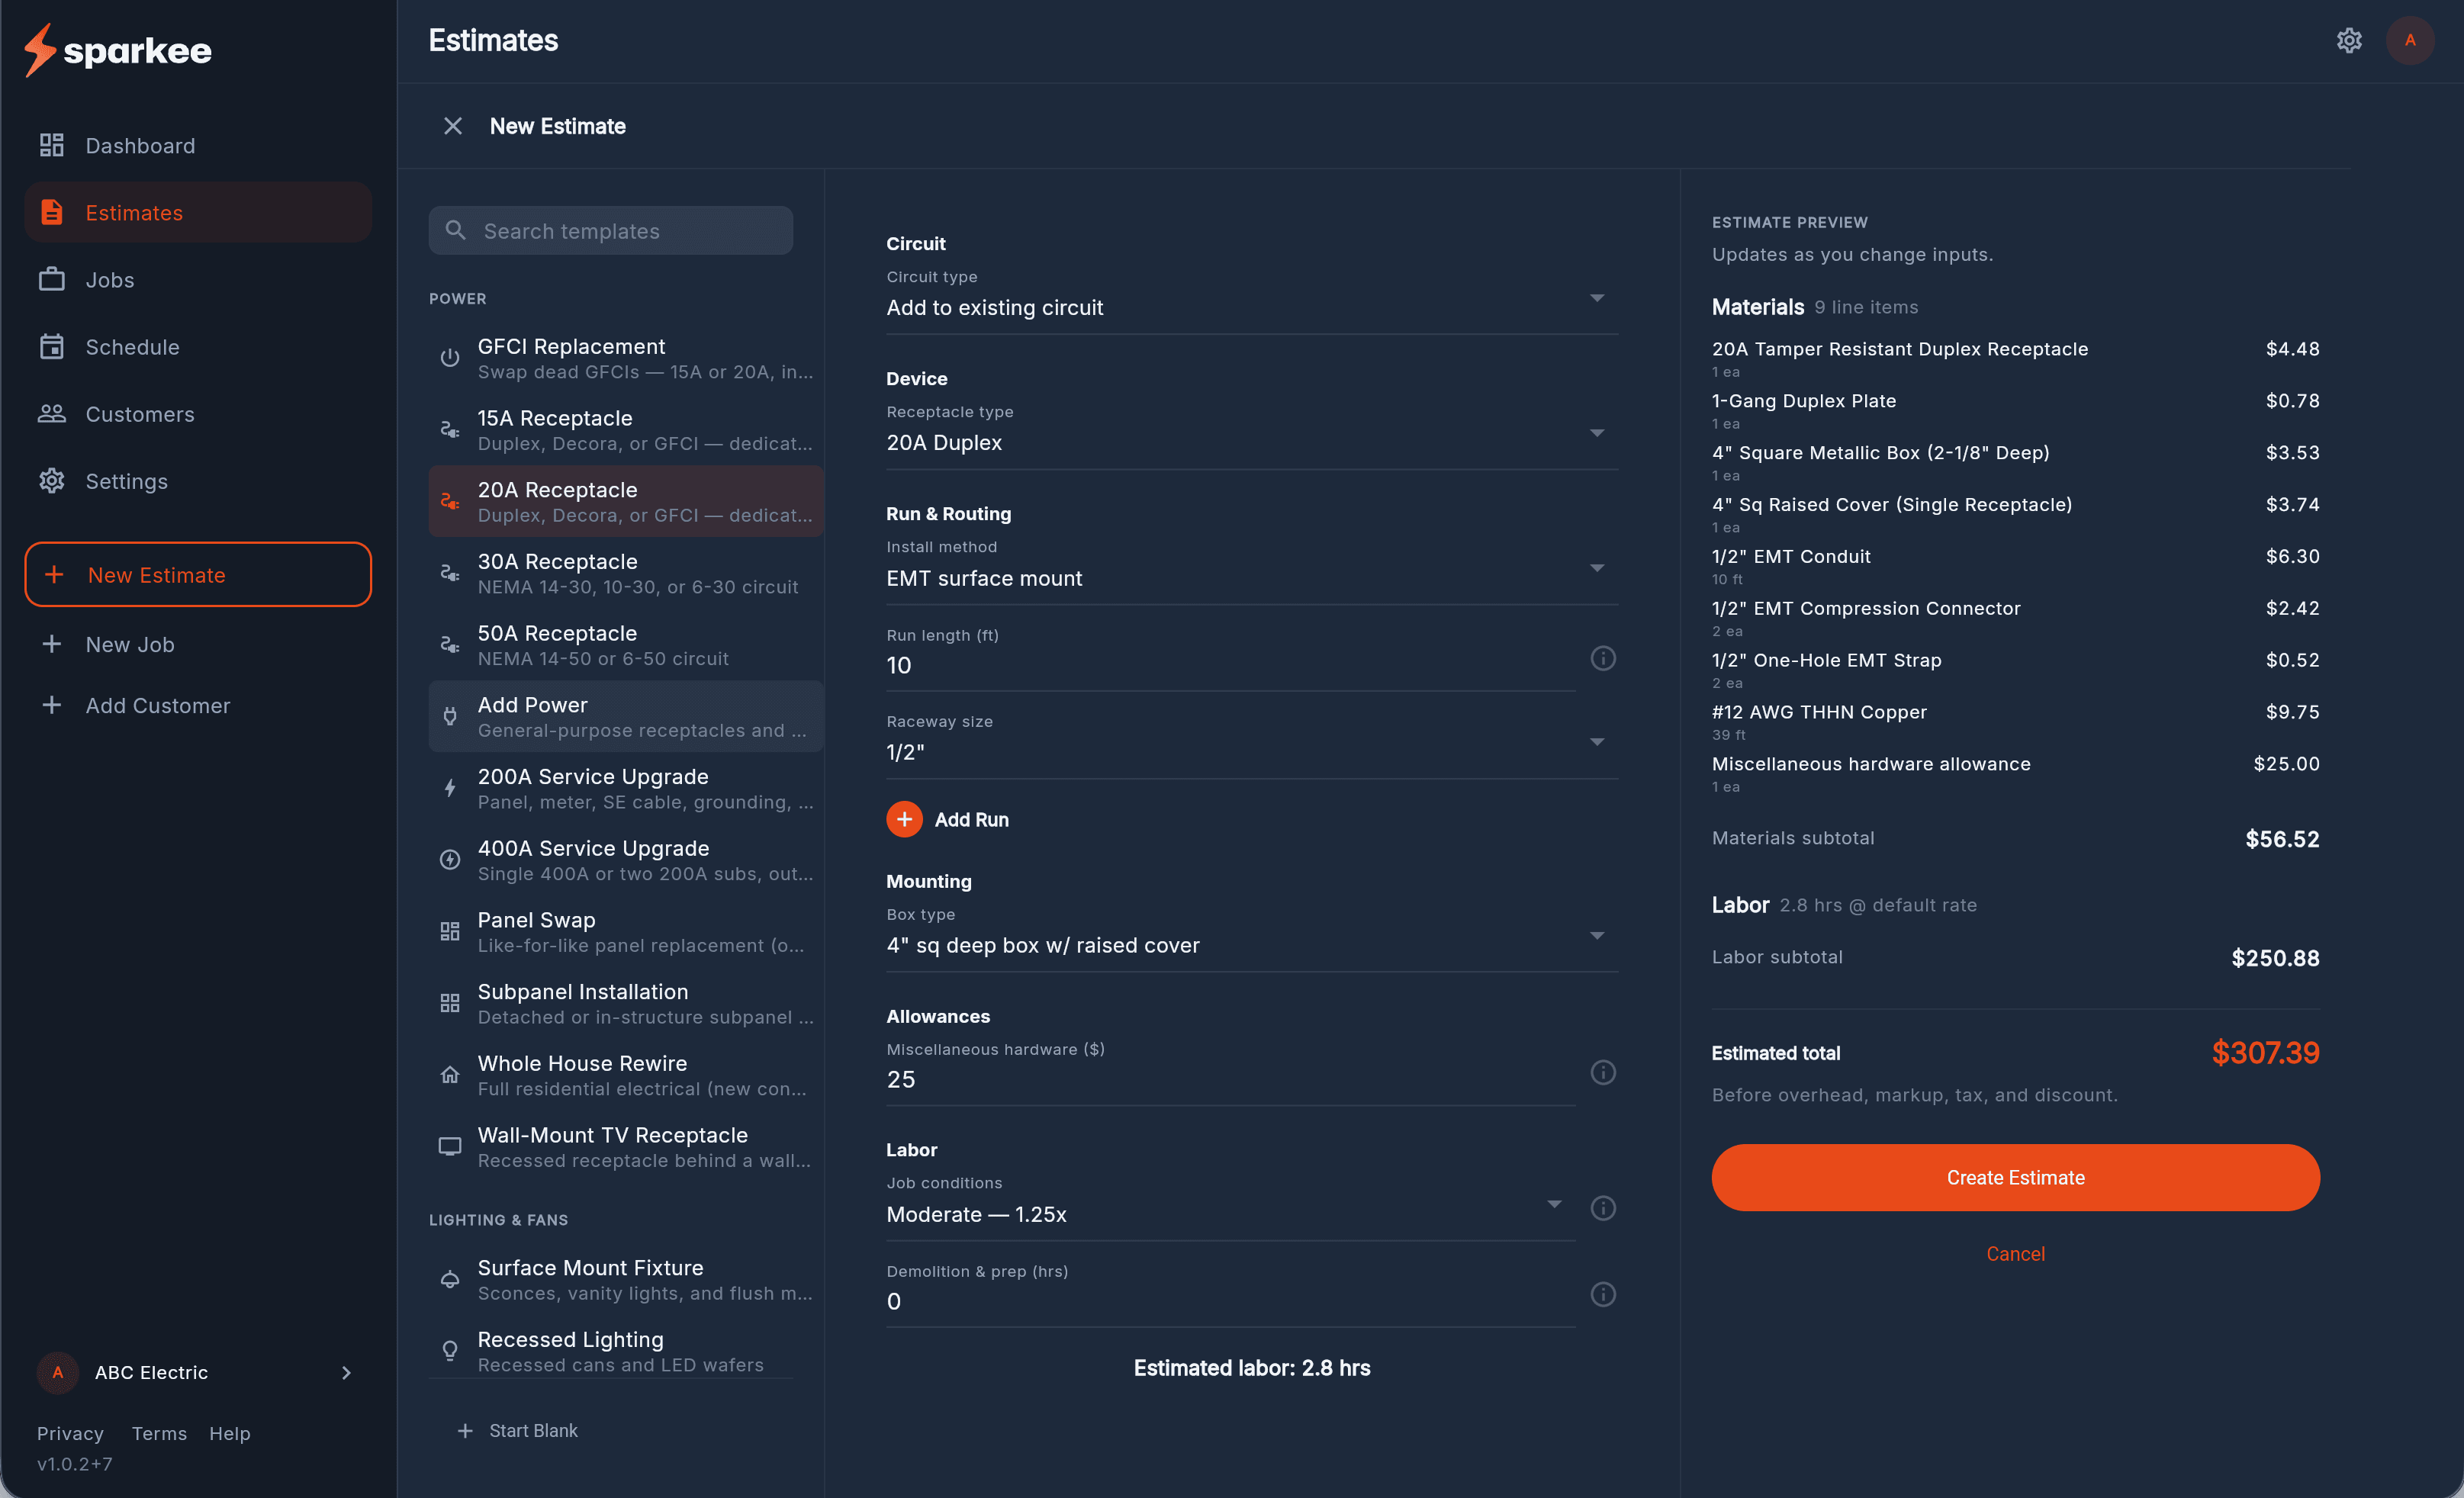The width and height of the screenshot is (2464, 1498).
Task: Click the sparkee logo
Action: pos(118,50)
